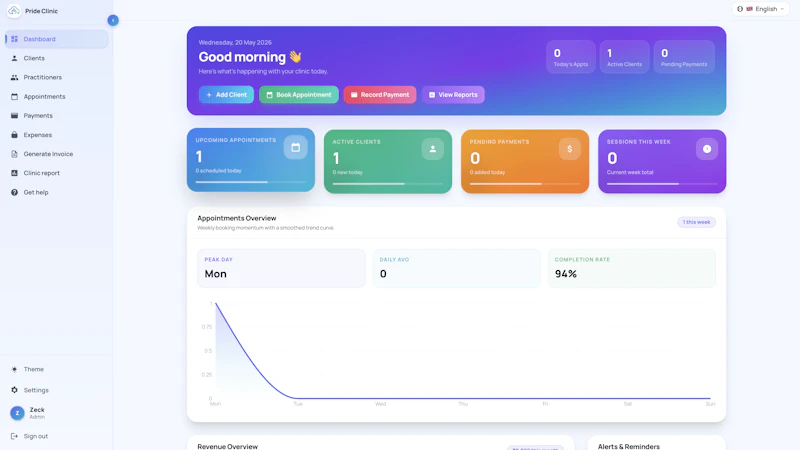800x450 pixels.
Task: Click the Add Client button
Action: 226,95
